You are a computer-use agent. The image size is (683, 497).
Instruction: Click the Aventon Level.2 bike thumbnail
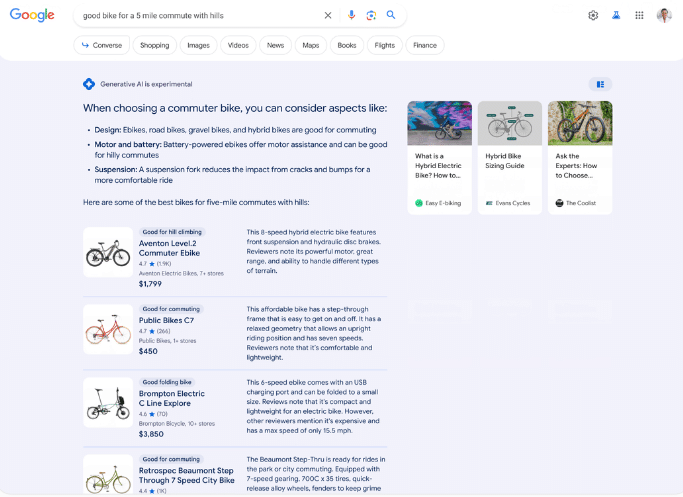coord(108,252)
